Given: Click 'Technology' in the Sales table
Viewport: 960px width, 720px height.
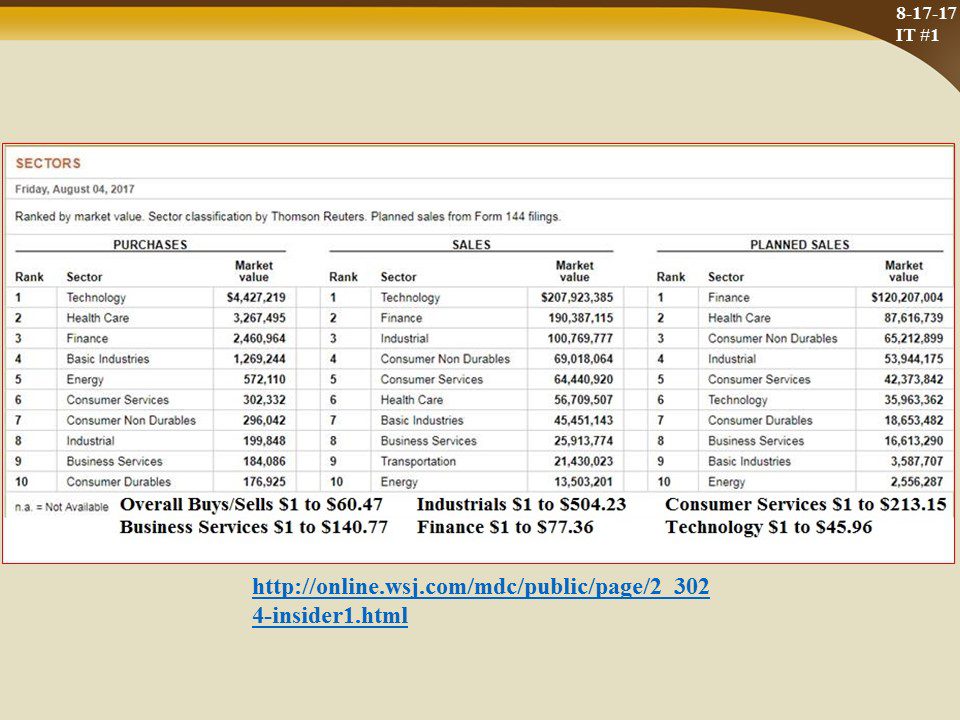Looking at the screenshot, I should coord(410,298).
